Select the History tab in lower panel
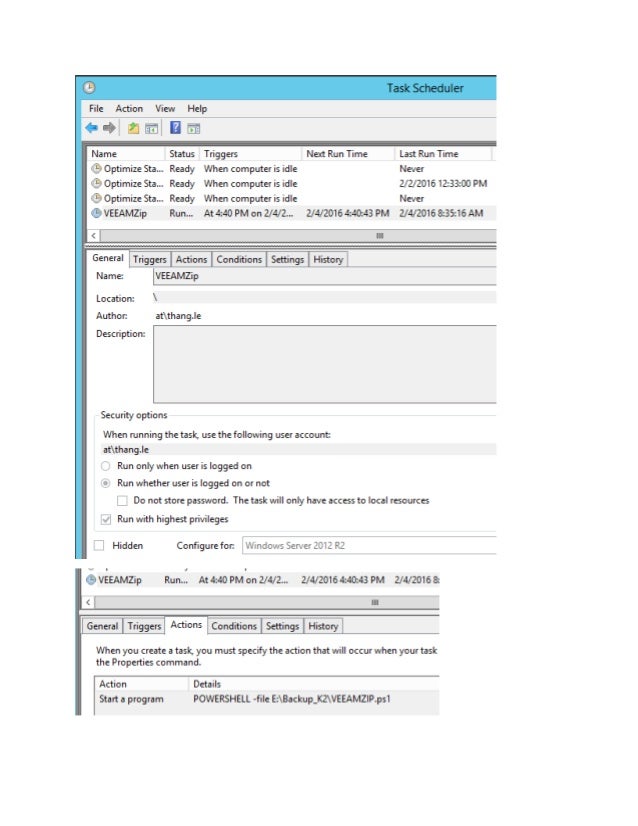Screen dimensions: 638x826 [323, 626]
